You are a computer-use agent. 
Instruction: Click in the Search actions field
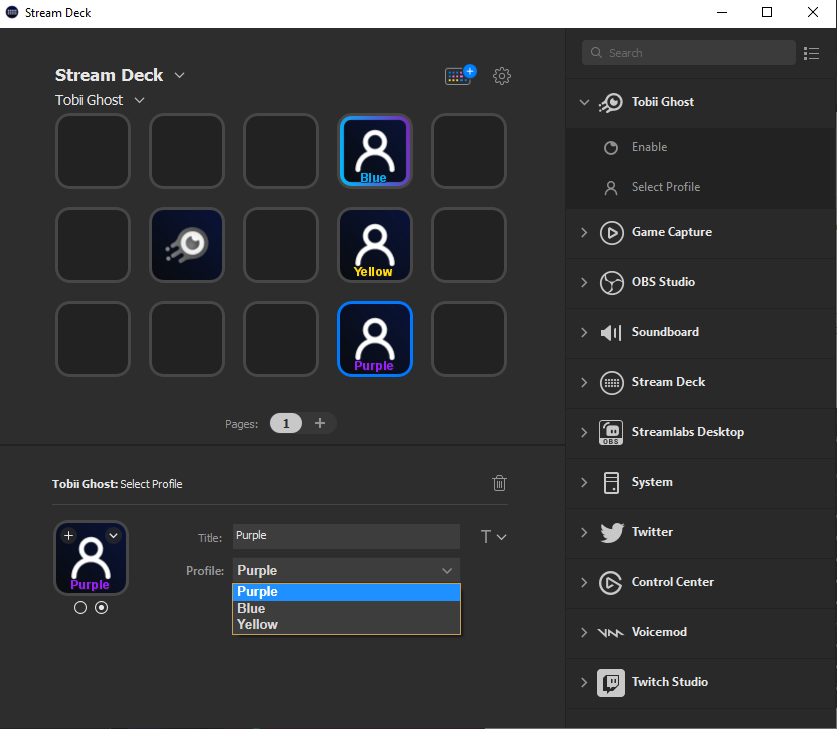(689, 52)
